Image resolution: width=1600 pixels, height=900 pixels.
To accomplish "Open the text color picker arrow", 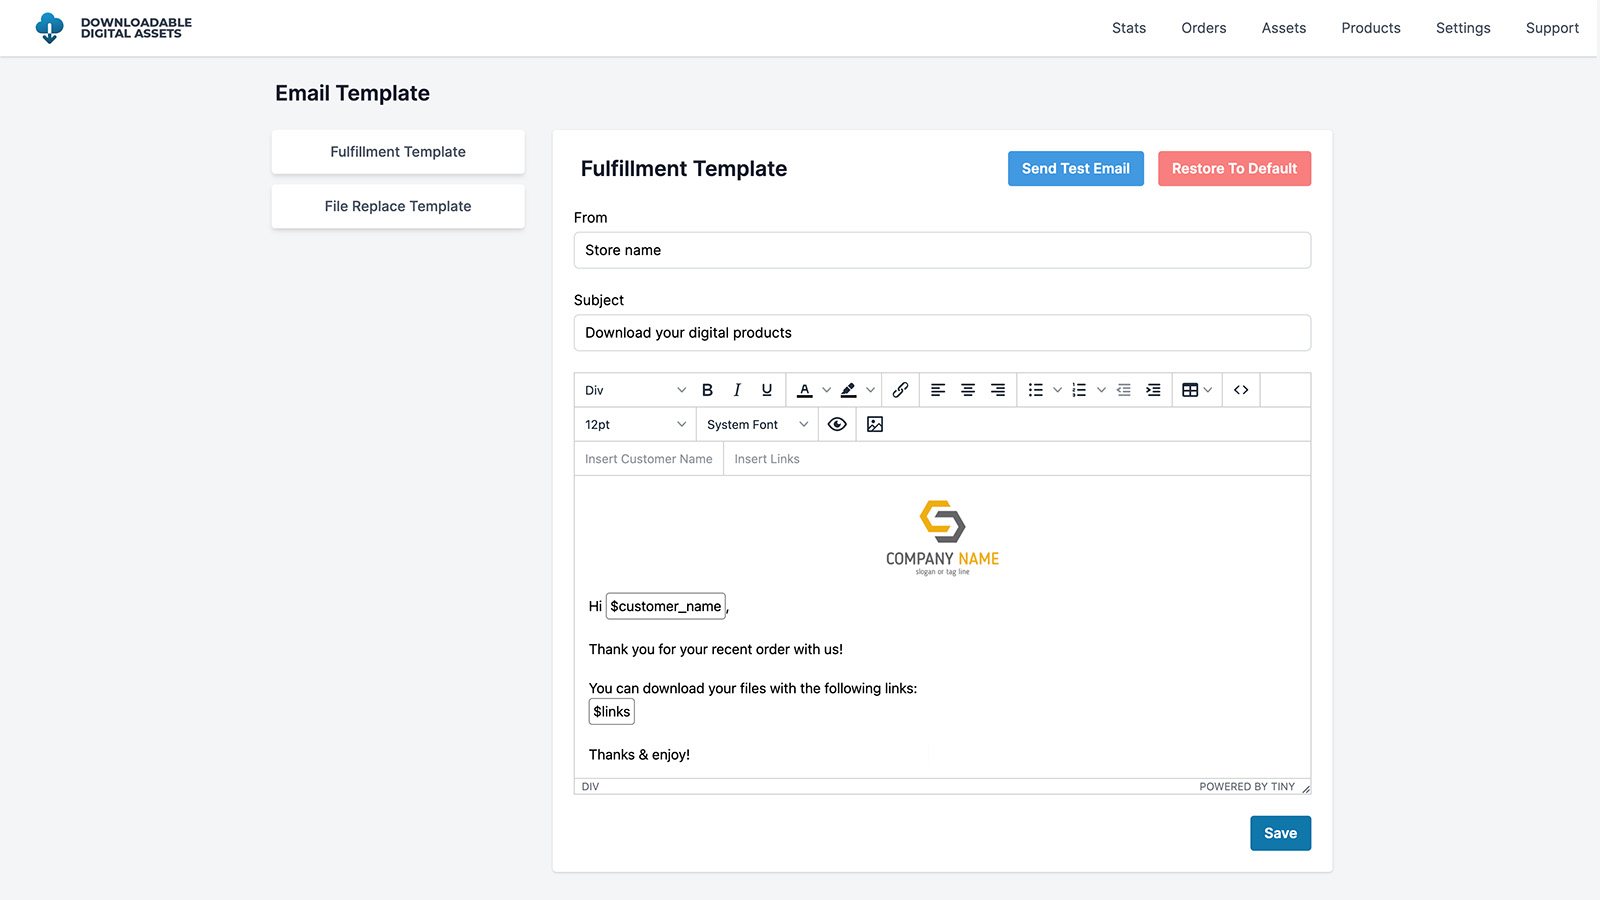I will (x=826, y=390).
